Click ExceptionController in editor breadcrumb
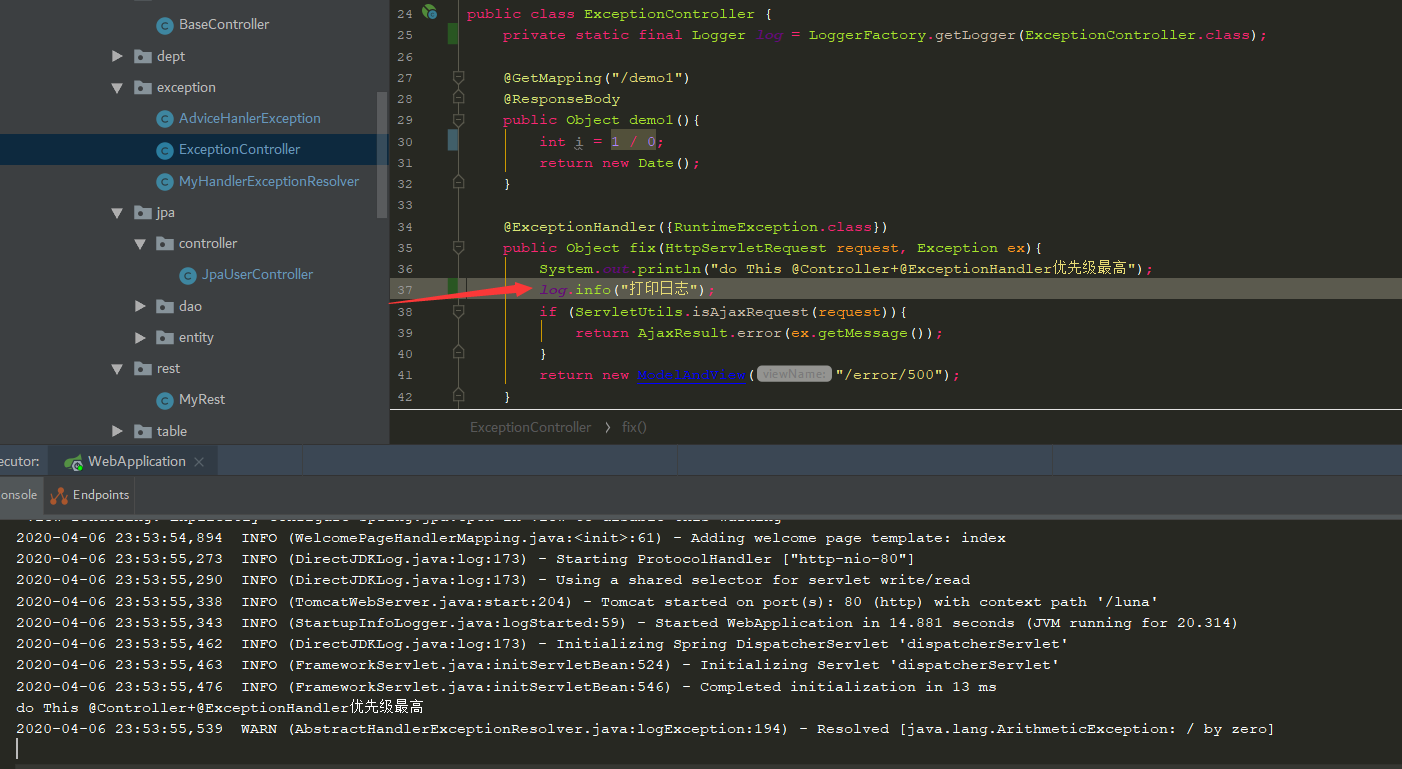1402x769 pixels. (x=530, y=427)
